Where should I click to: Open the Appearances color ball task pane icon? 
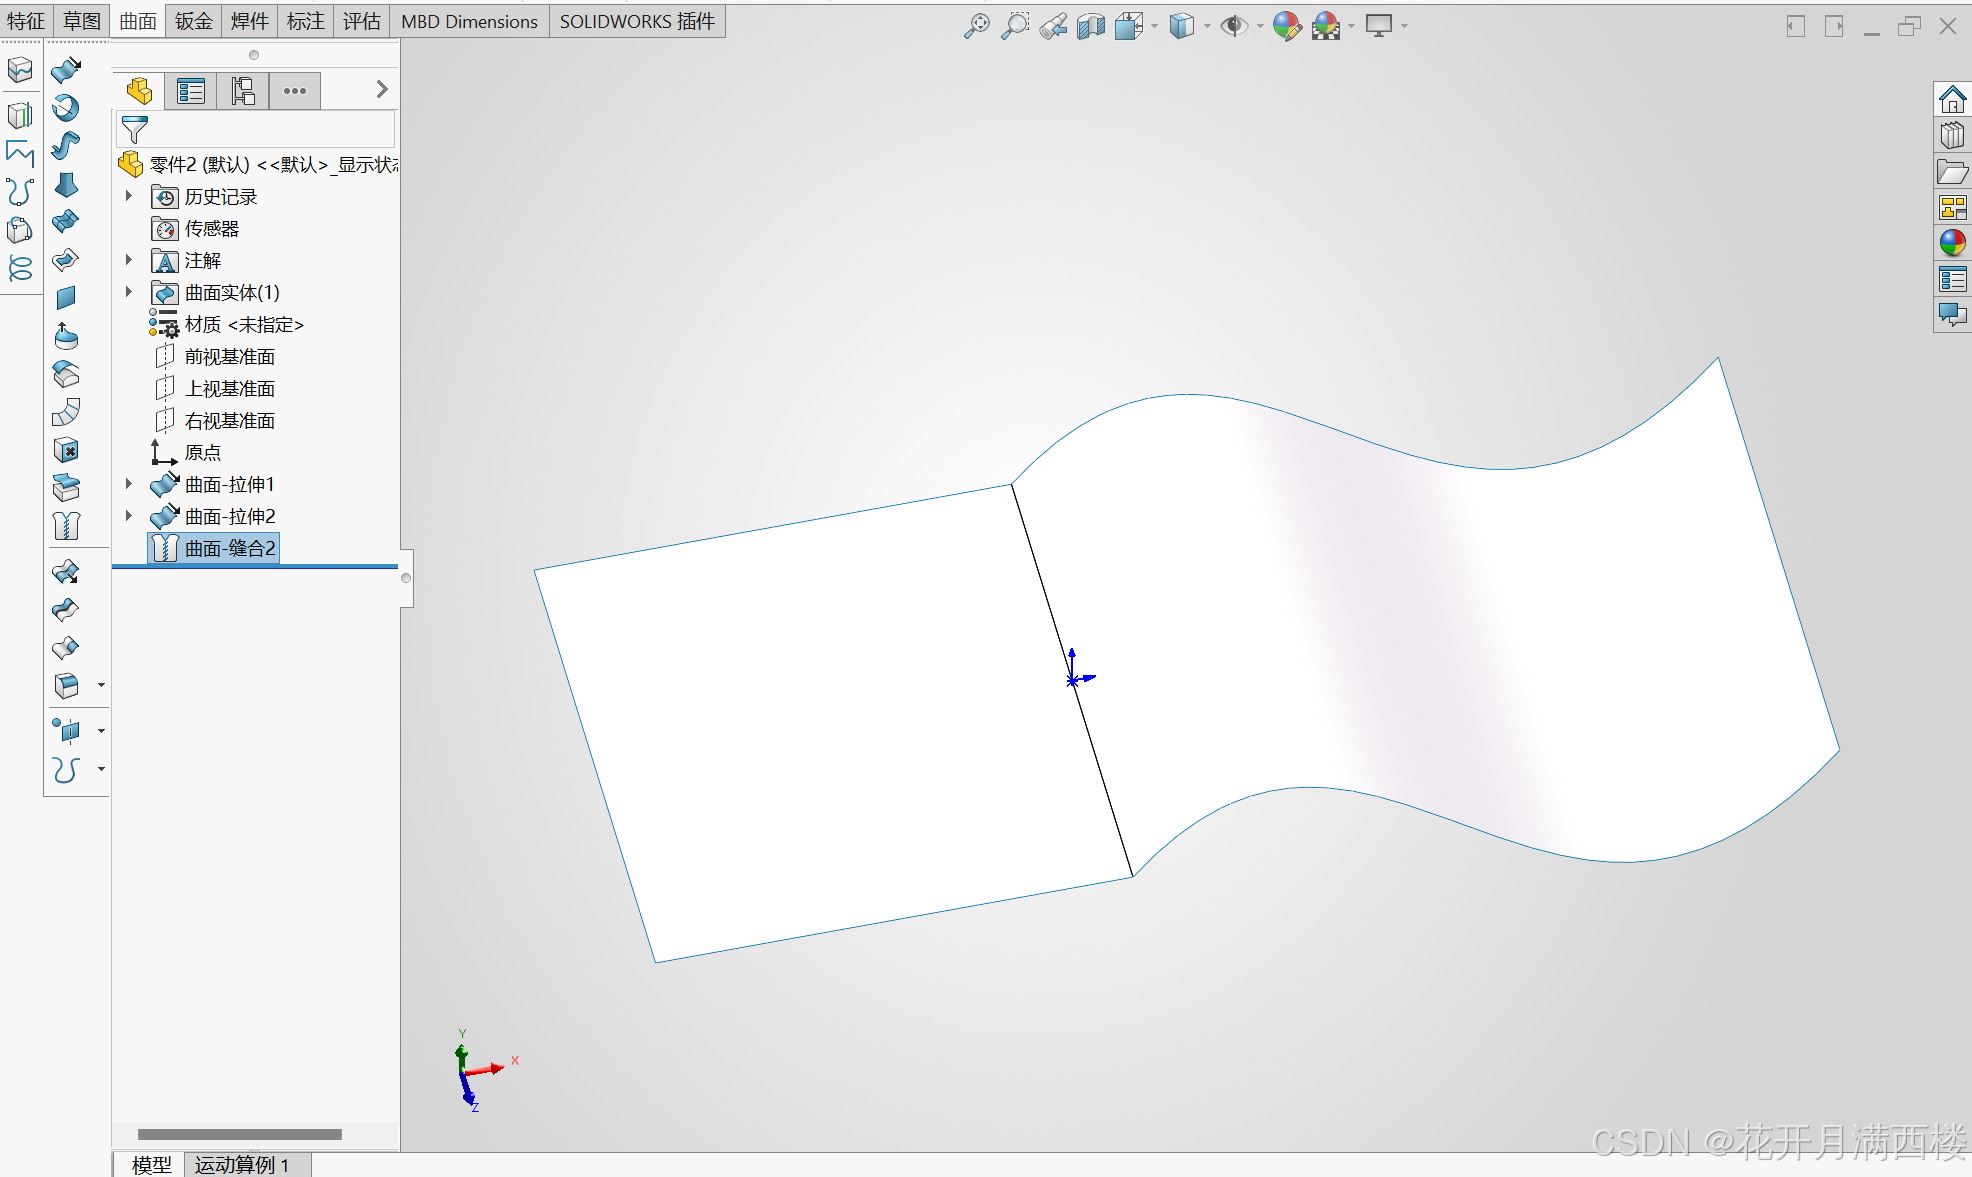click(1952, 242)
